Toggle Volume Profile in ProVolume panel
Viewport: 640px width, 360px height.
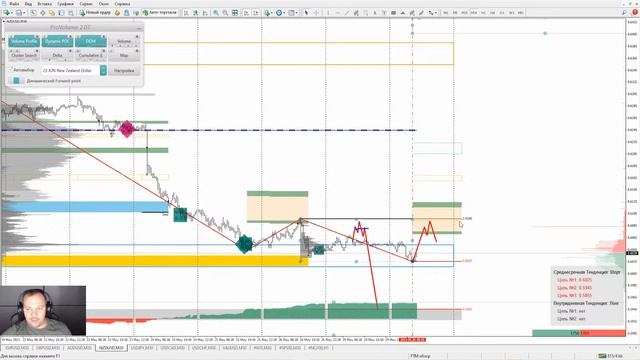click(x=24, y=41)
